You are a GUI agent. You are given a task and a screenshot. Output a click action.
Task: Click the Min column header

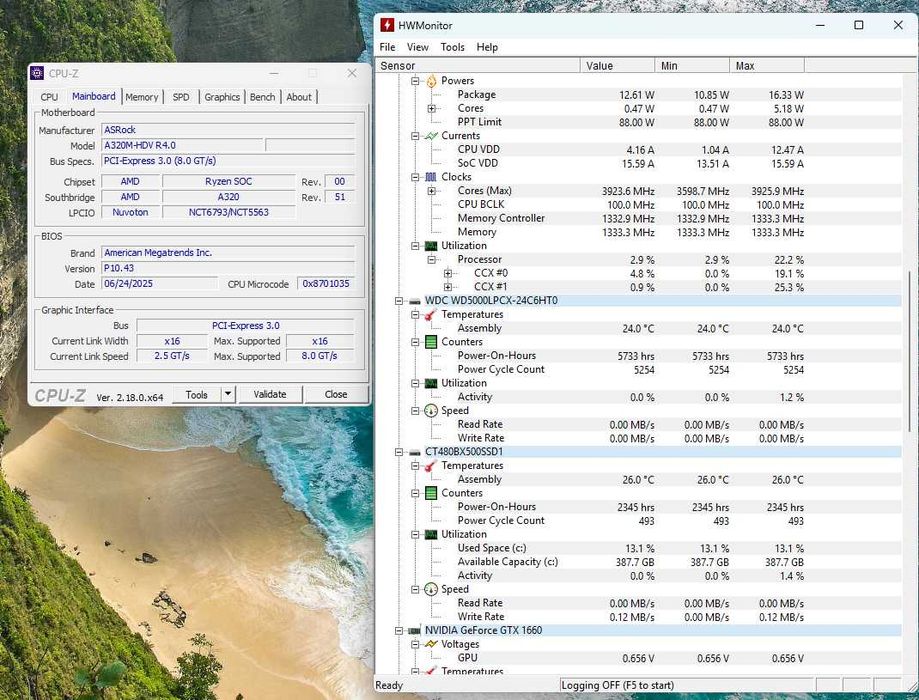coord(692,66)
